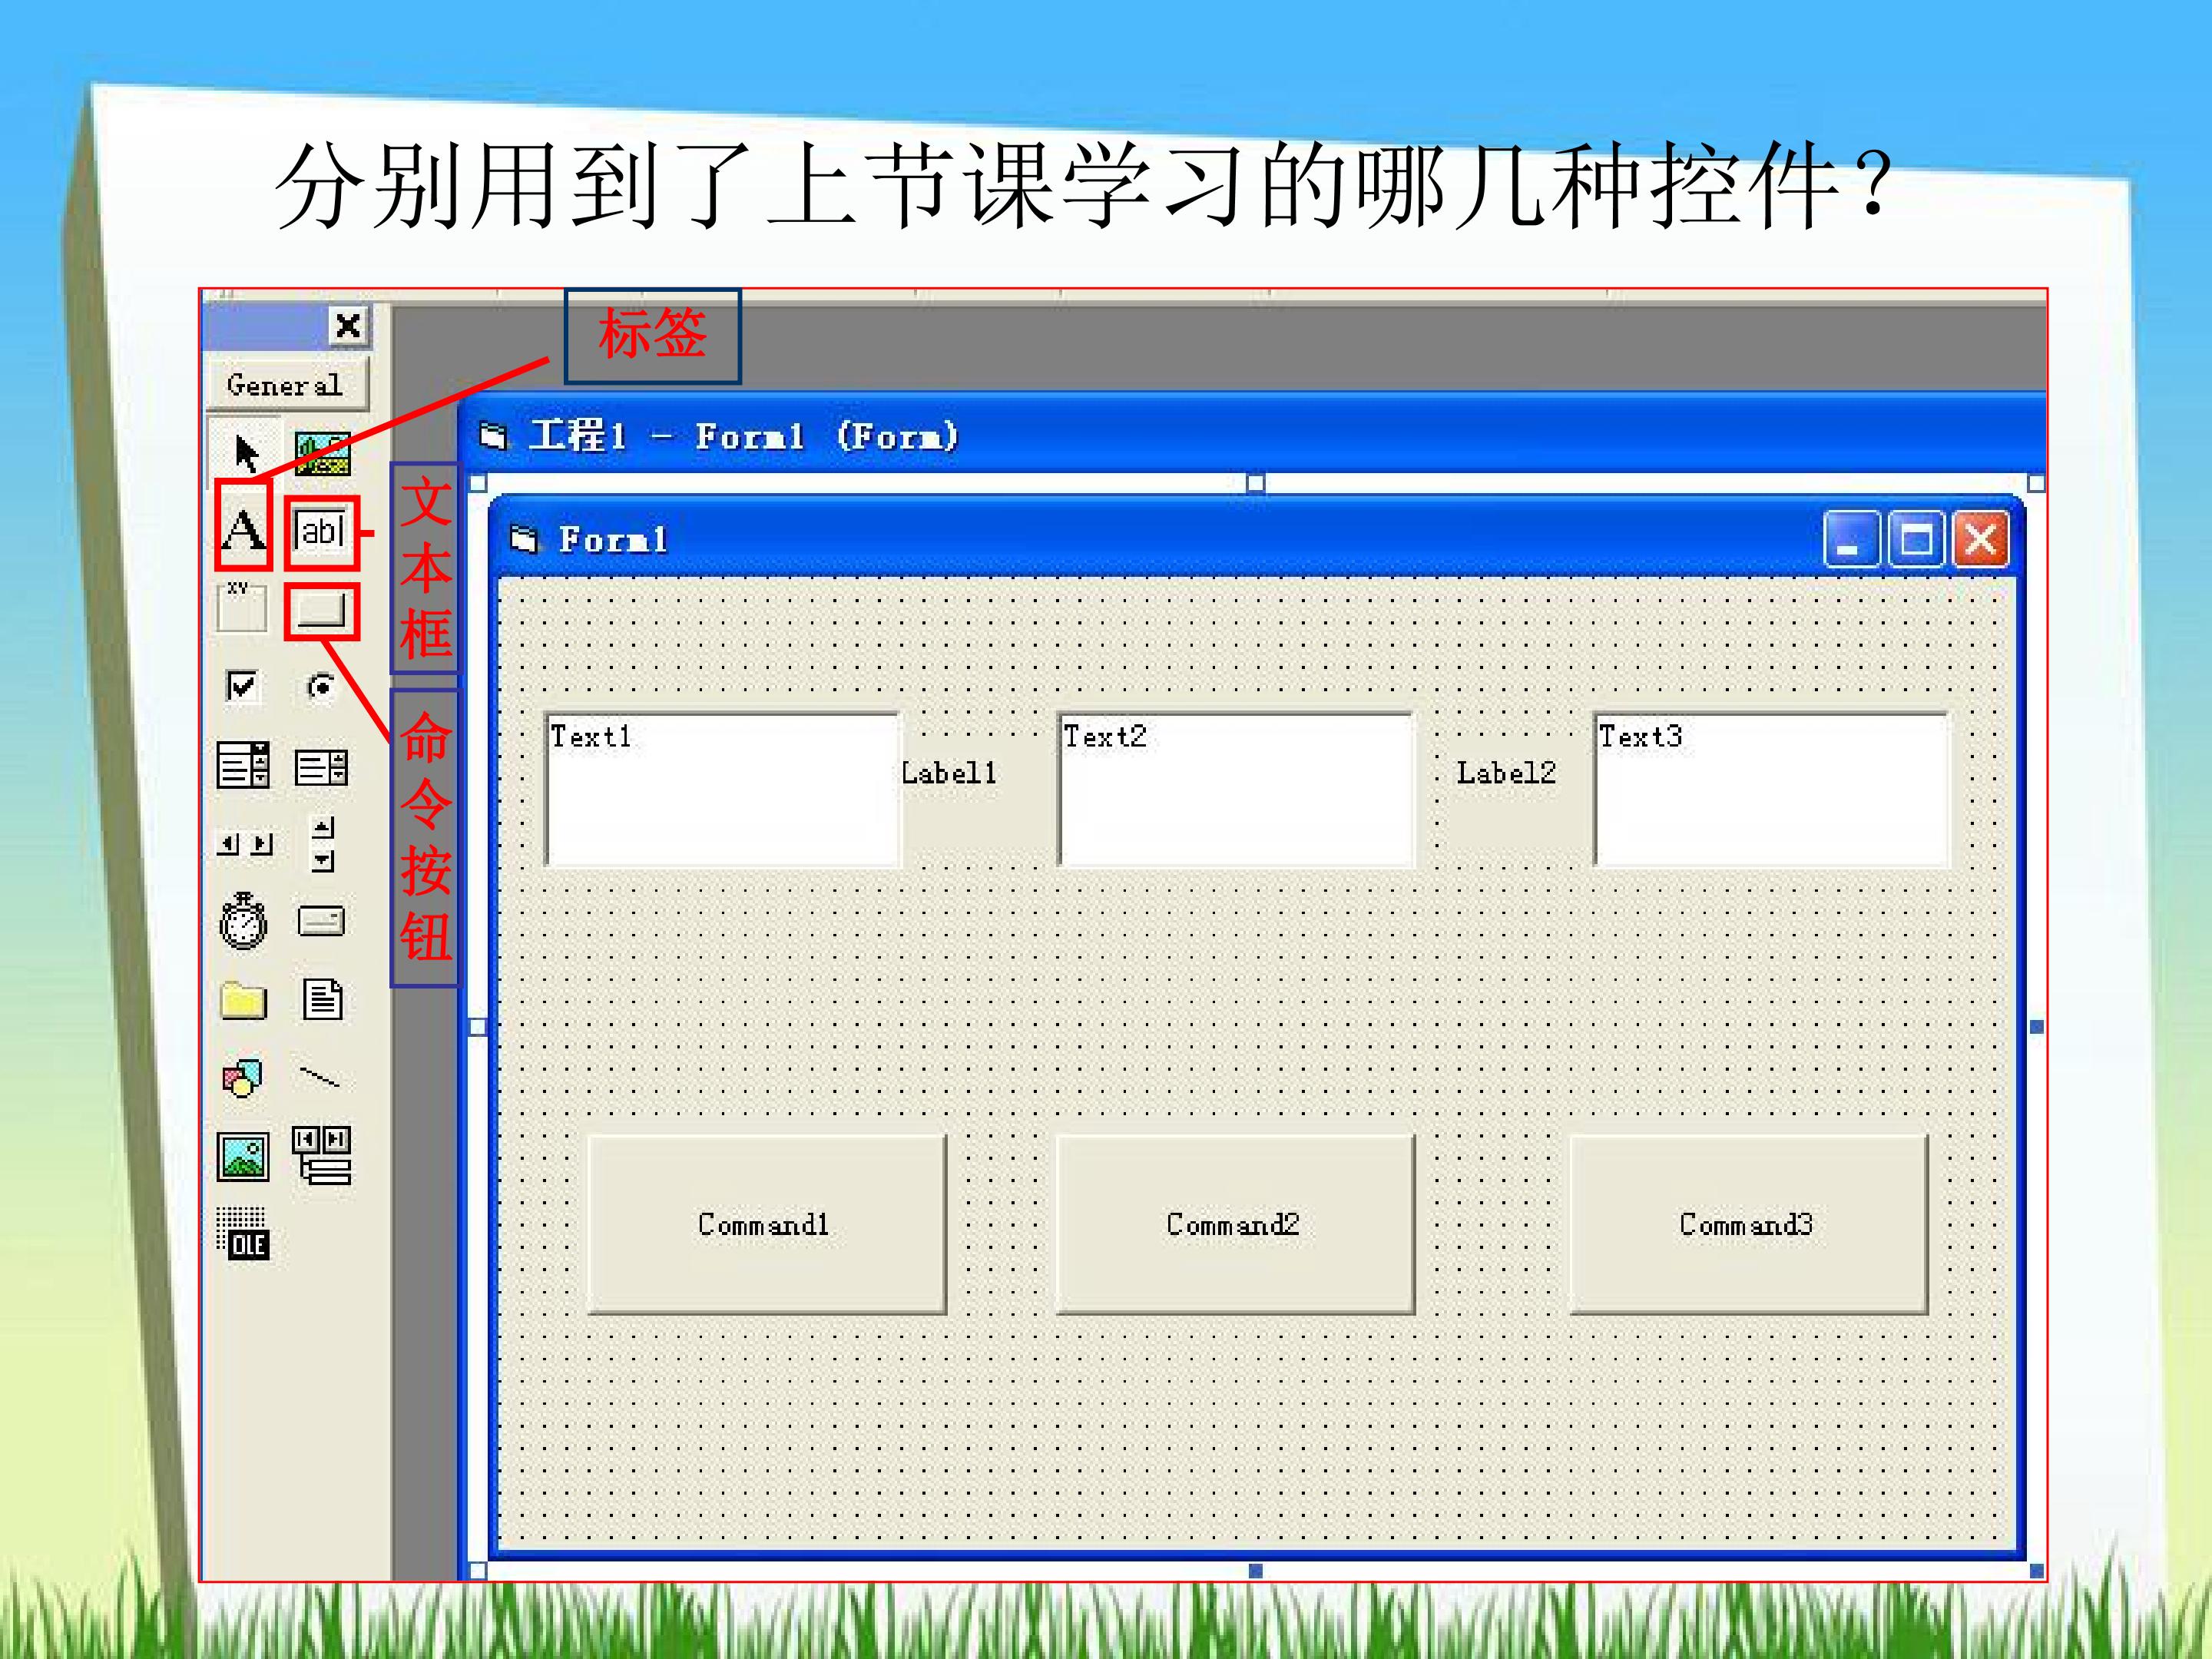This screenshot has width=2212, height=1659.
Task: Click the Text1 text box
Action: [x=722, y=789]
